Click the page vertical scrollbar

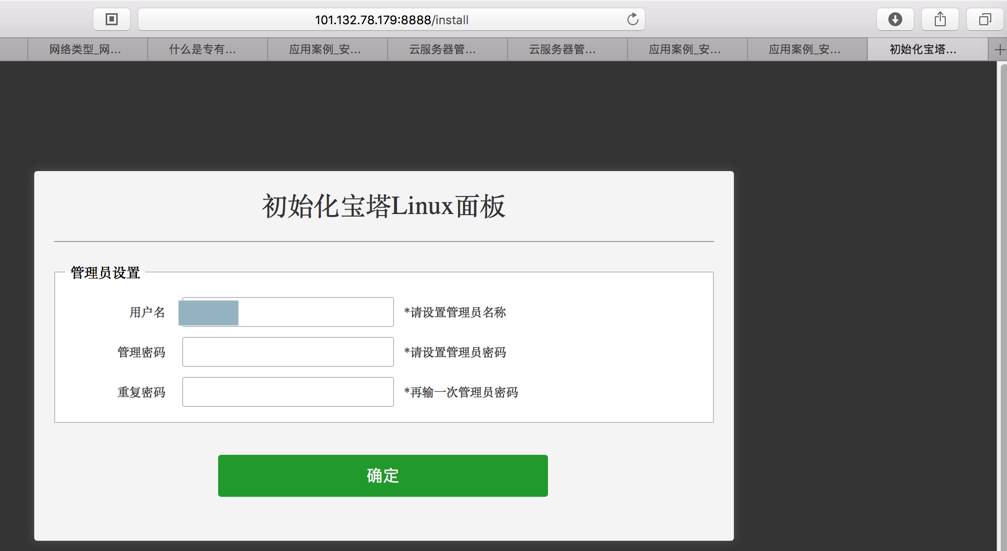[1001, 306]
